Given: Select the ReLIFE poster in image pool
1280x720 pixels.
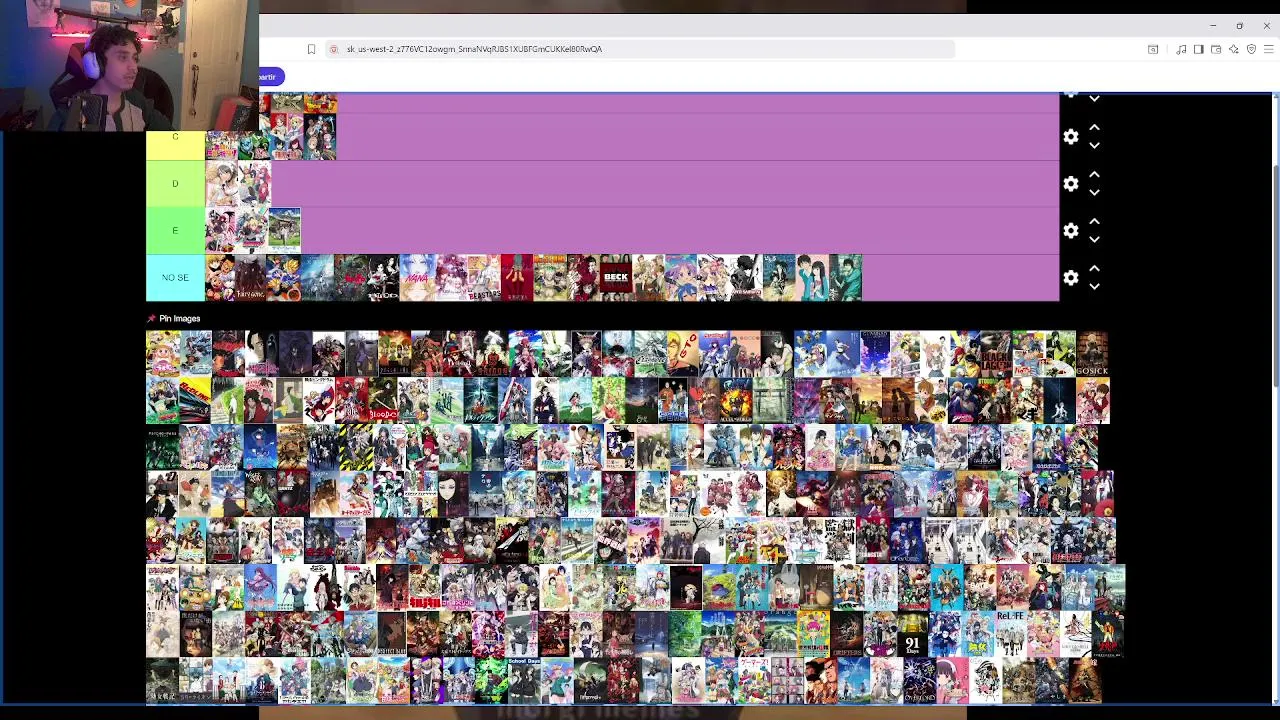Looking at the screenshot, I should (x=1010, y=635).
